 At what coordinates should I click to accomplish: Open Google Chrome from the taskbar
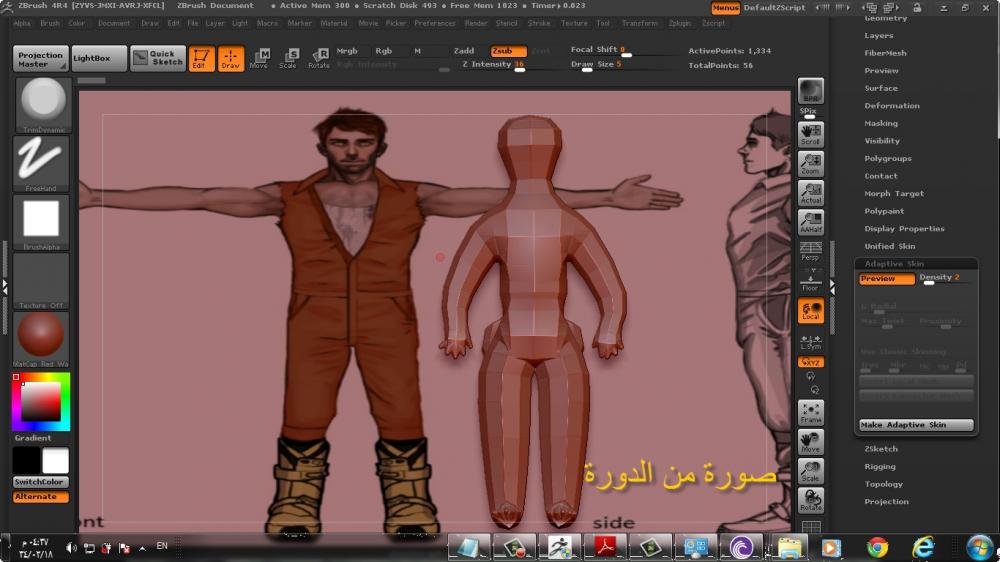pyautogui.click(x=877, y=547)
